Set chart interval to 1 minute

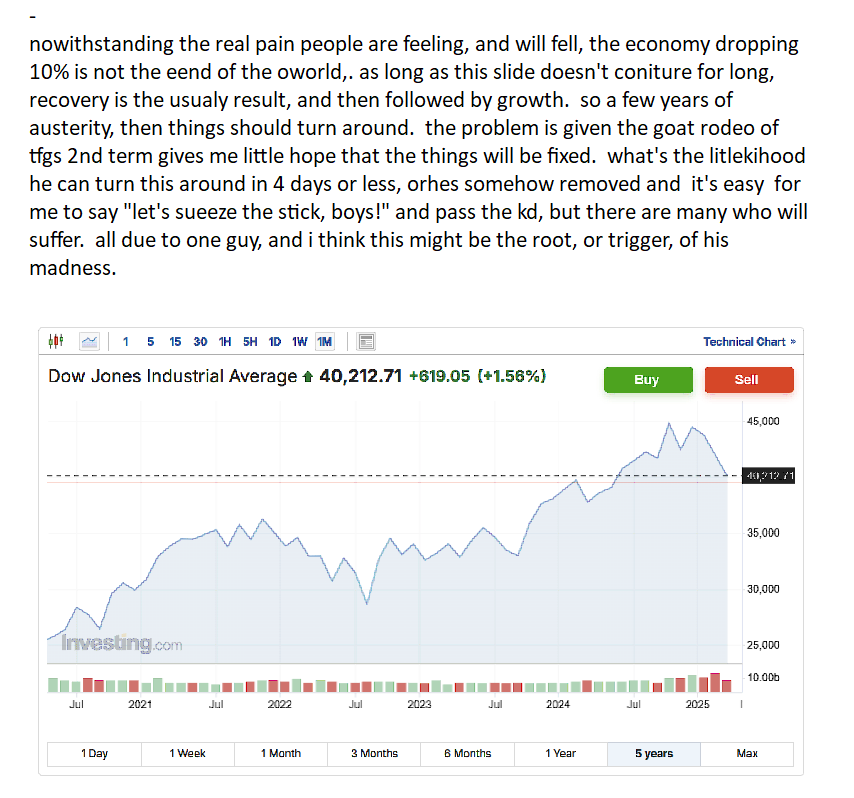point(125,342)
